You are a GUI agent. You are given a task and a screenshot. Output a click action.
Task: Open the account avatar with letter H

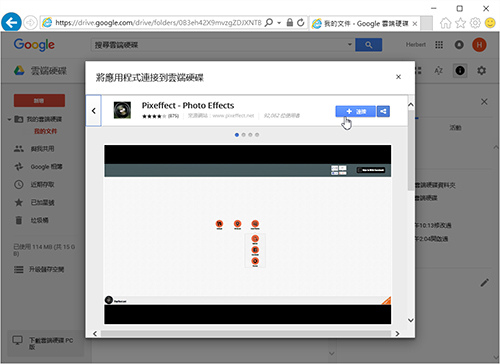point(479,45)
